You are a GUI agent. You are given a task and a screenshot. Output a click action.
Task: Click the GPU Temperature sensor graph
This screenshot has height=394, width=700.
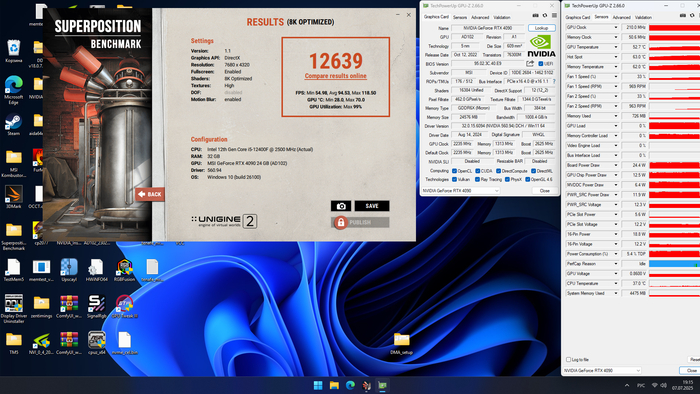tap(674, 47)
